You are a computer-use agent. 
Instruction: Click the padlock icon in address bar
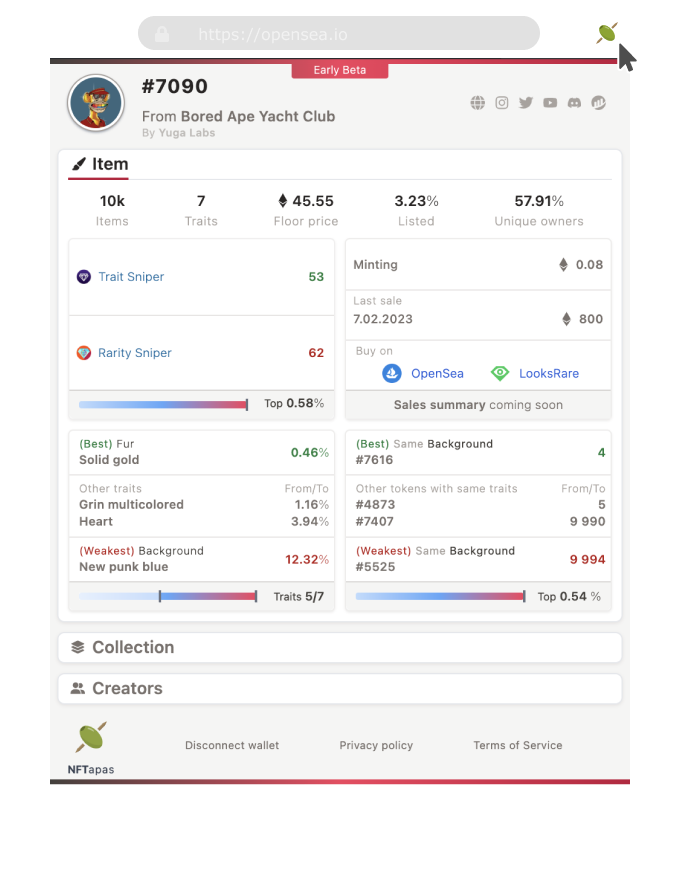[162, 34]
